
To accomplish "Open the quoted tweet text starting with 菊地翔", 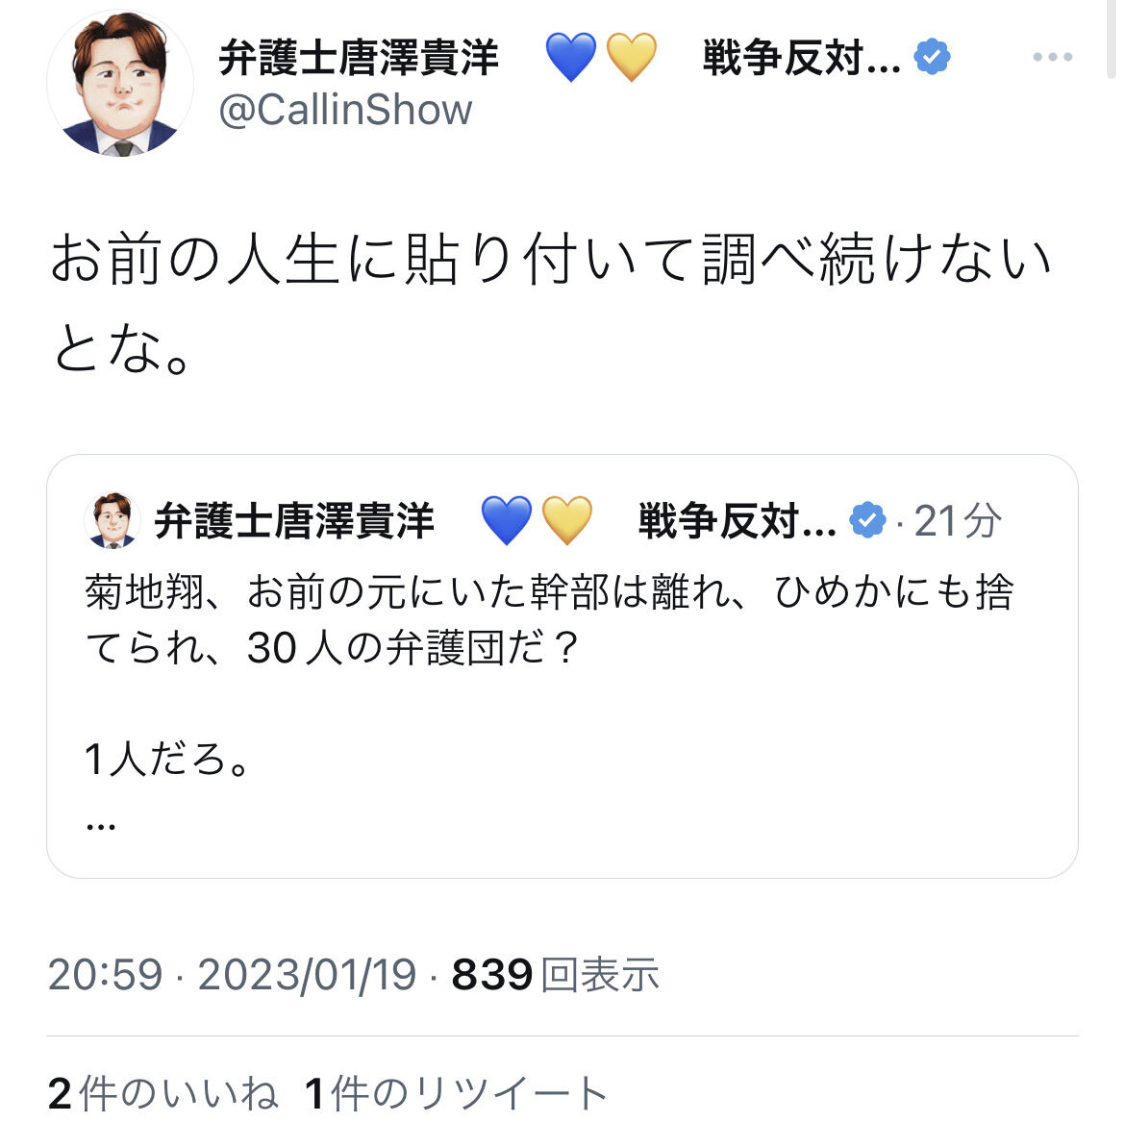I will [548, 620].
